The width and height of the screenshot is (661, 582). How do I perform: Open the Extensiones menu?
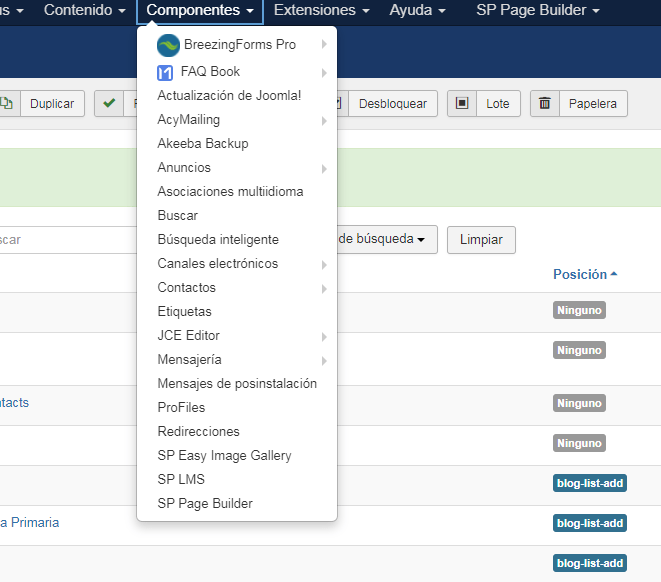click(322, 10)
